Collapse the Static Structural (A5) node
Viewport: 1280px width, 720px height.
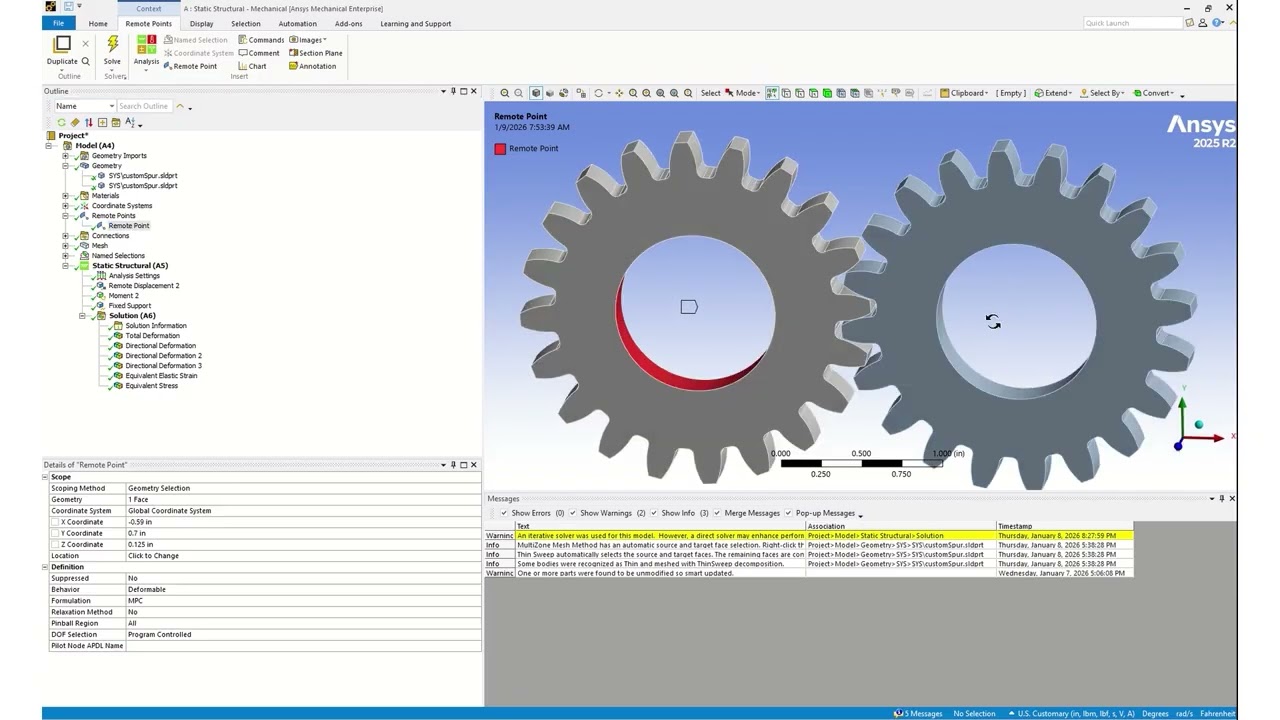coord(65,266)
